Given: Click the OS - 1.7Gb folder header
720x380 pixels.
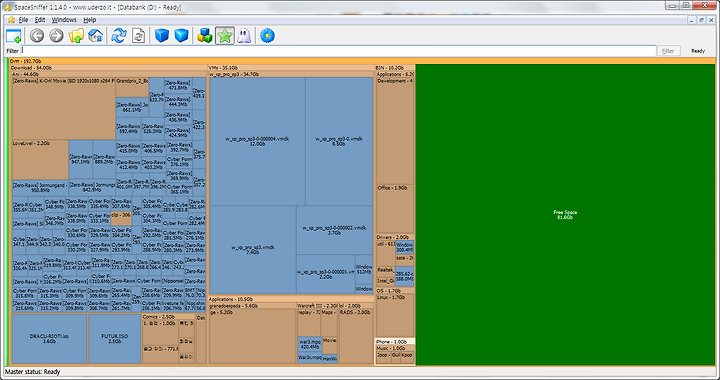Looking at the screenshot, I should (x=395, y=291).
